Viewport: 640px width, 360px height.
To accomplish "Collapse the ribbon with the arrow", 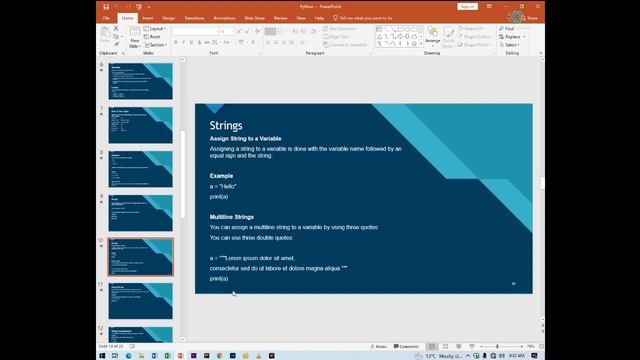I will pyautogui.click(x=541, y=53).
